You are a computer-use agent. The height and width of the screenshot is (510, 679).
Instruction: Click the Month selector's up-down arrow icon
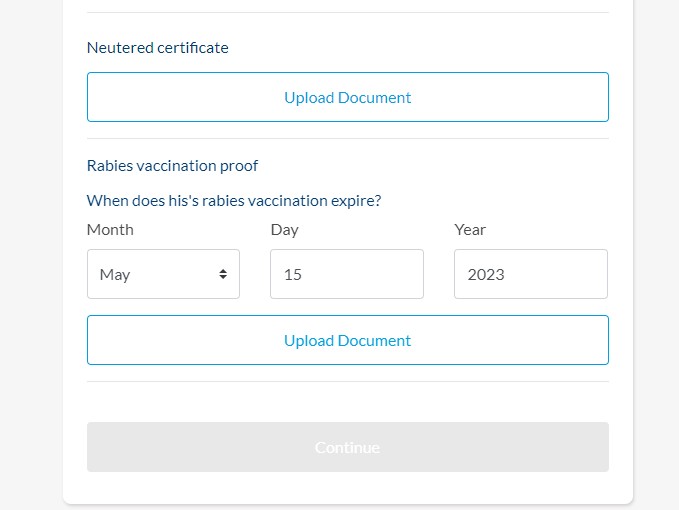click(x=223, y=274)
